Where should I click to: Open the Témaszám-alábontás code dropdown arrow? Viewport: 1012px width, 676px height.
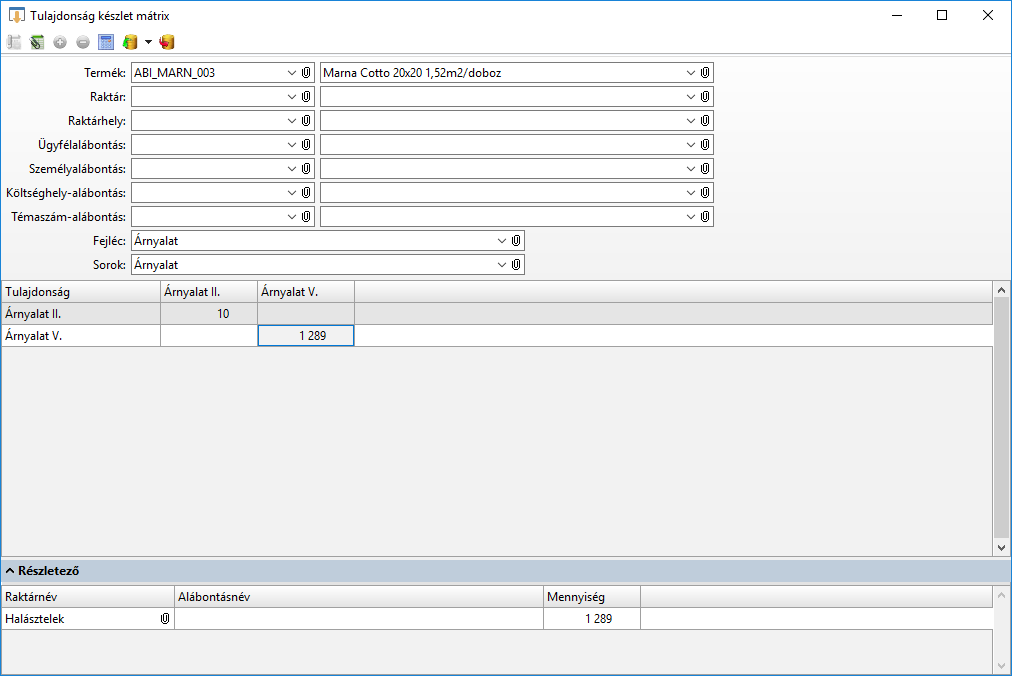(x=292, y=216)
